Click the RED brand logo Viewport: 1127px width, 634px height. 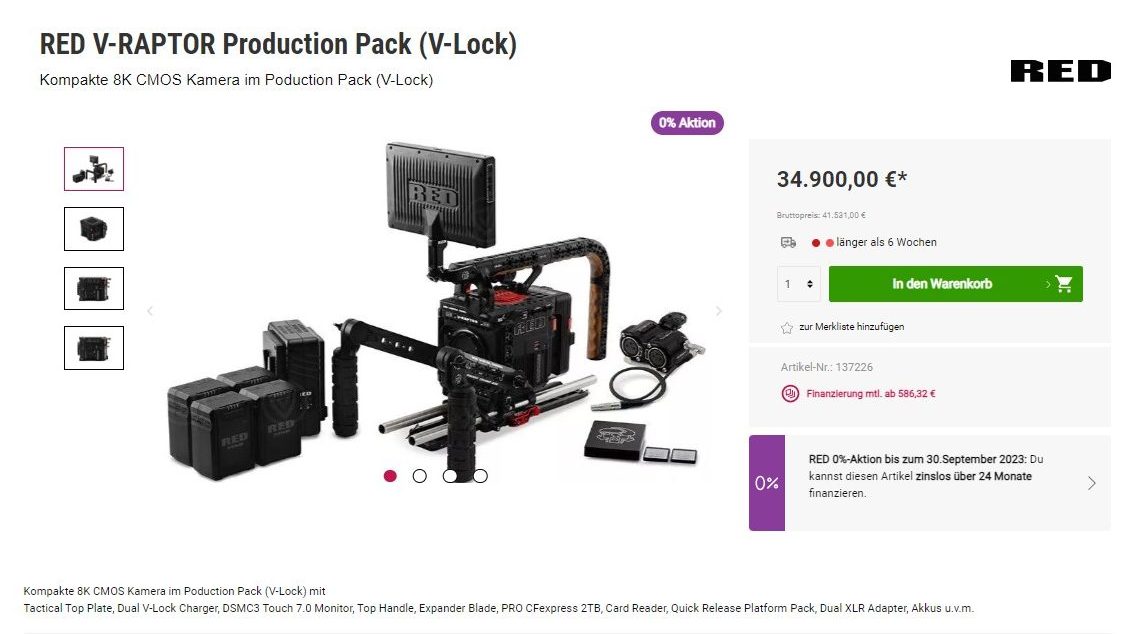click(x=1060, y=71)
